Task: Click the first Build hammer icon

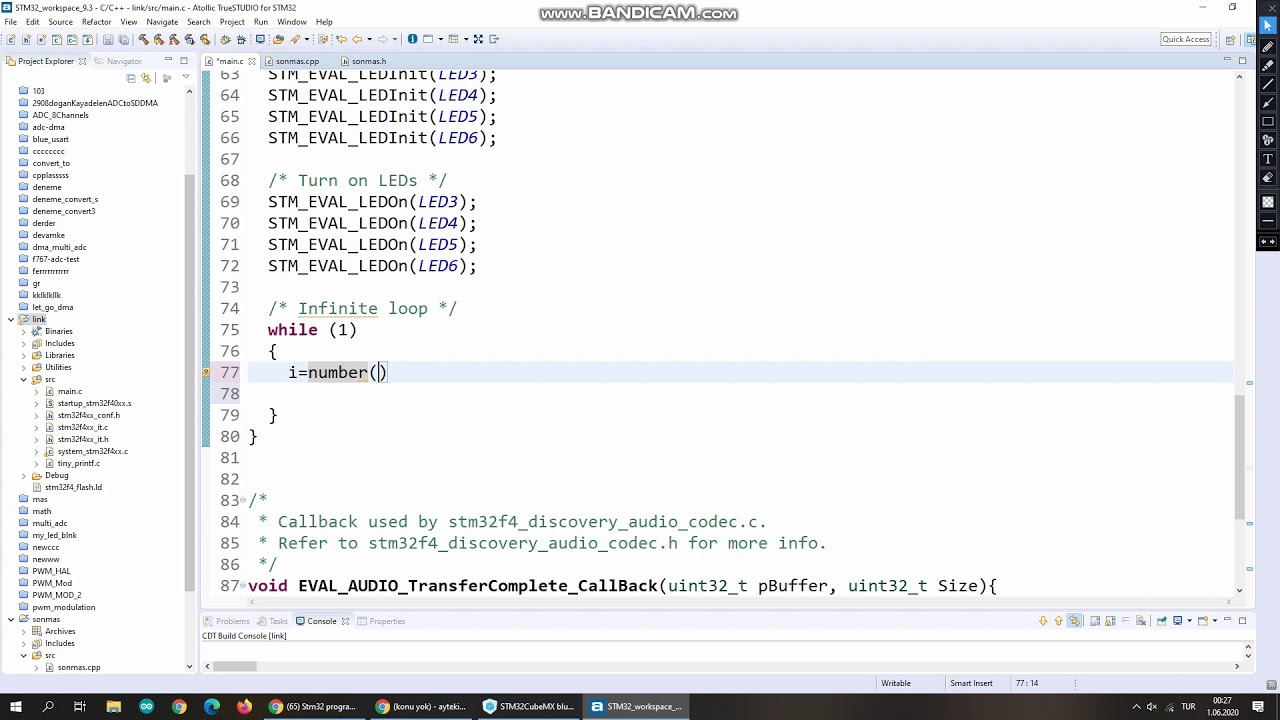Action: (144, 39)
